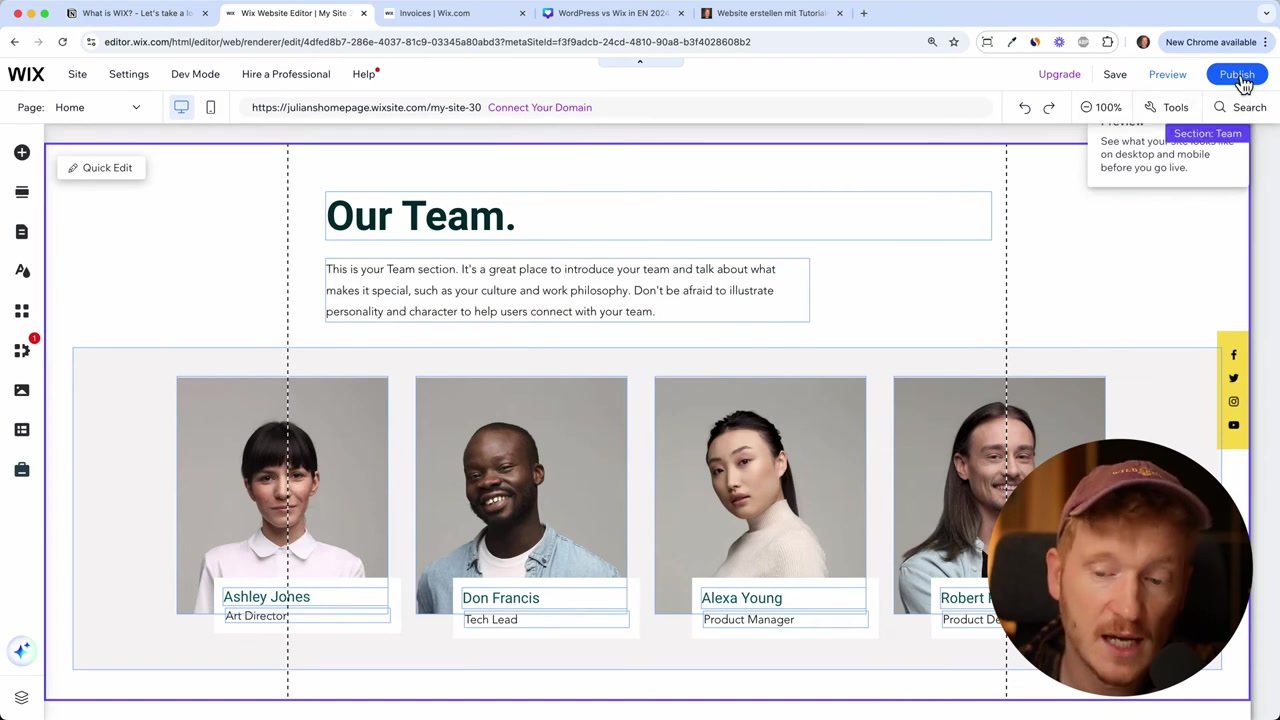Click the Preview button
Image resolution: width=1280 pixels, height=720 pixels.
(1167, 74)
